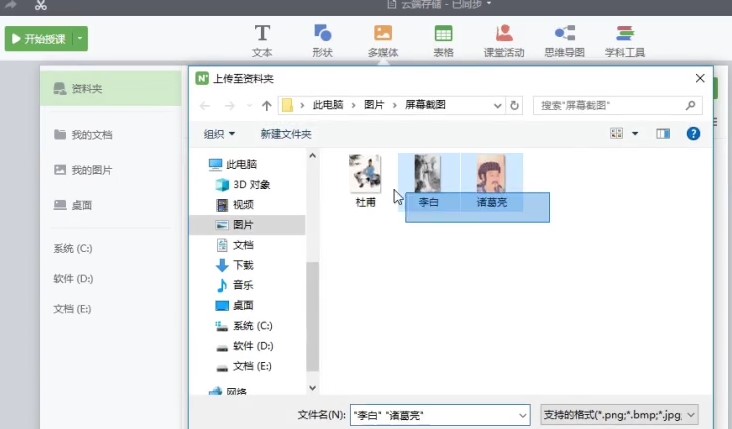732x429 pixels.
Task: Select the 文本 text tool
Action: coord(262,41)
